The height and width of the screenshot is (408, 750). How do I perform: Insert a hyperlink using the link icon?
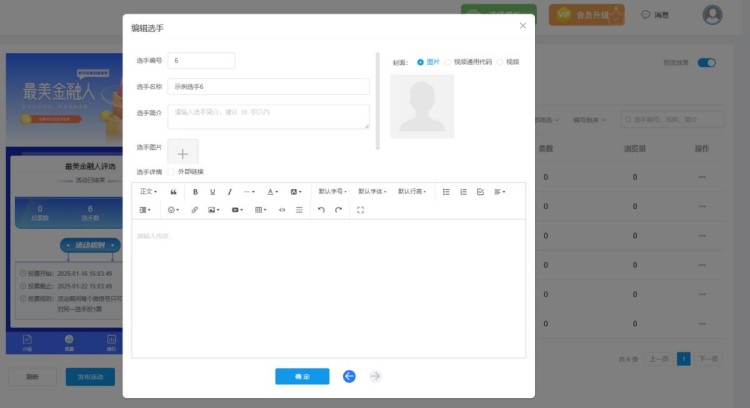195,210
